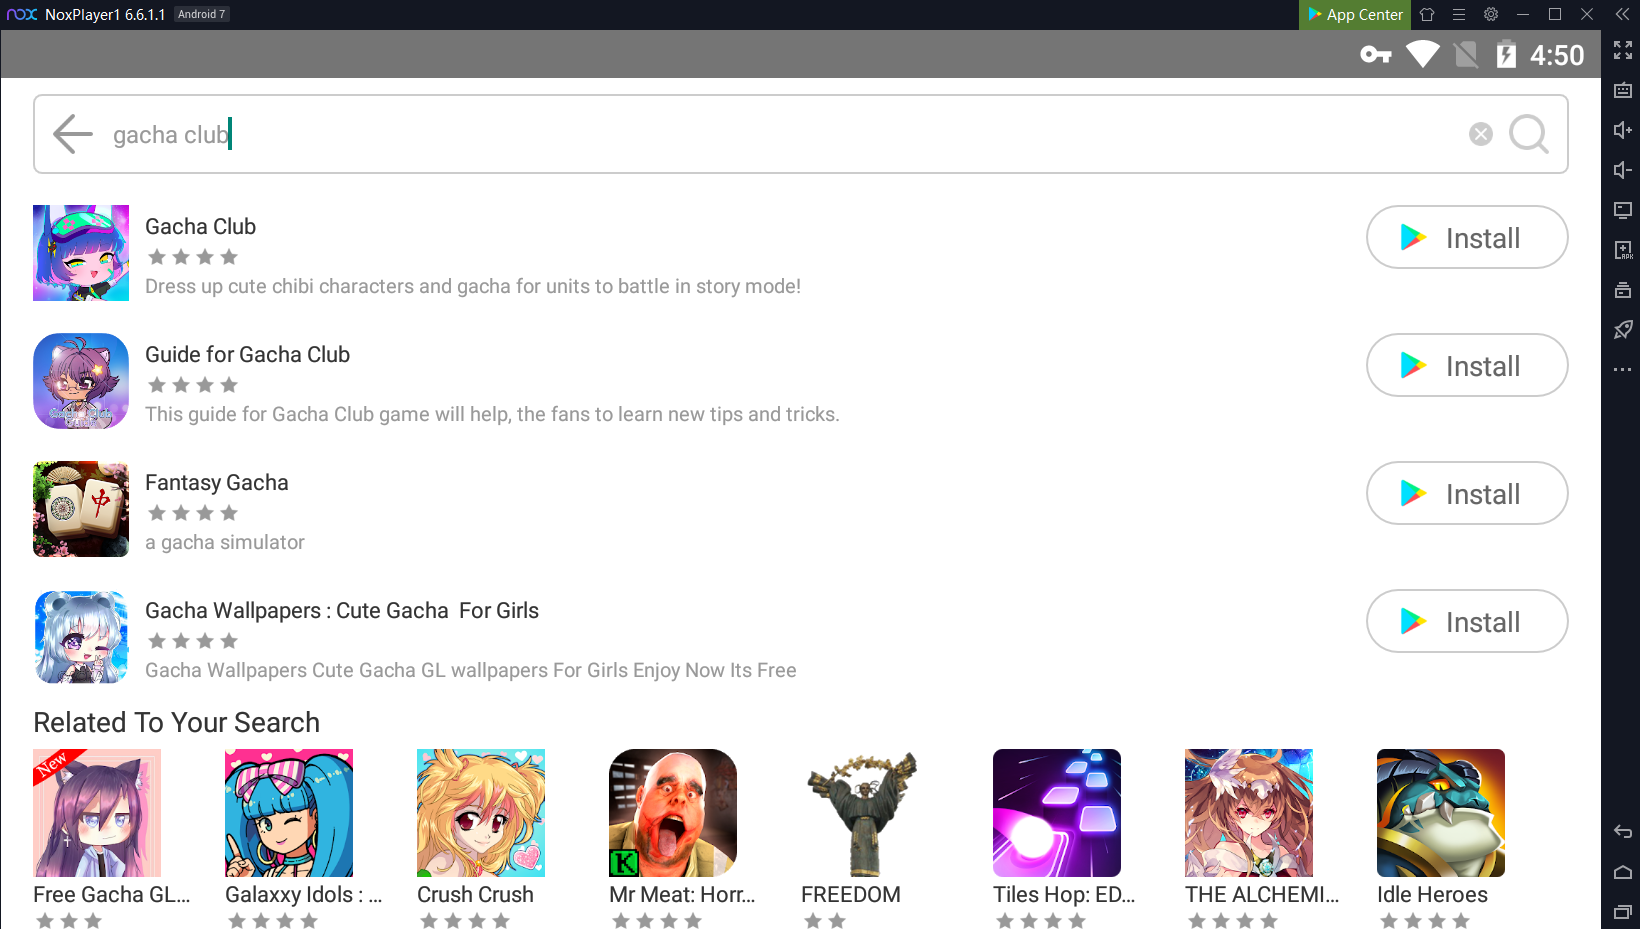Screen dimensions: 1640x929
Task: Decrease volume using sidebar speaker minus icon
Action: (1622, 170)
